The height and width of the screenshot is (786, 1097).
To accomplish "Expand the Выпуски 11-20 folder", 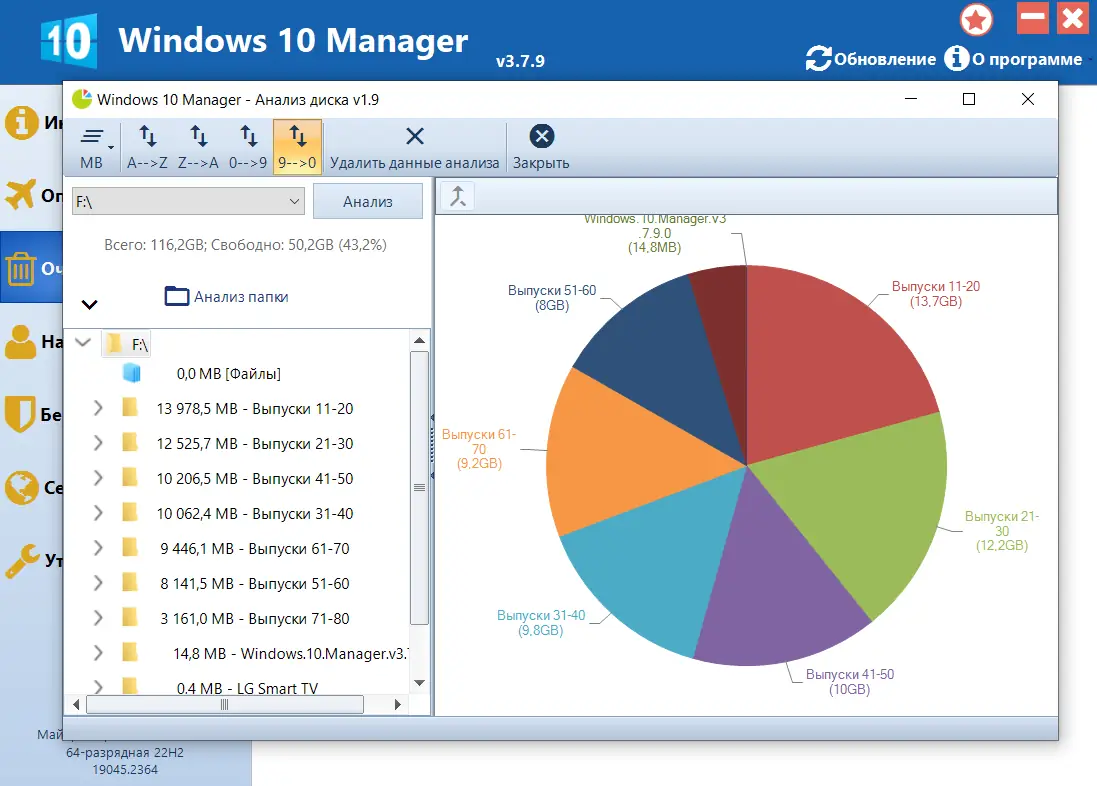I will tap(98, 408).
